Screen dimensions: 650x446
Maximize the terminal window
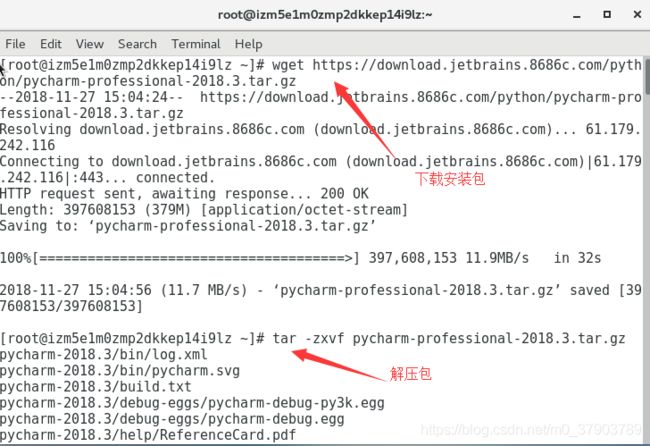coord(607,15)
